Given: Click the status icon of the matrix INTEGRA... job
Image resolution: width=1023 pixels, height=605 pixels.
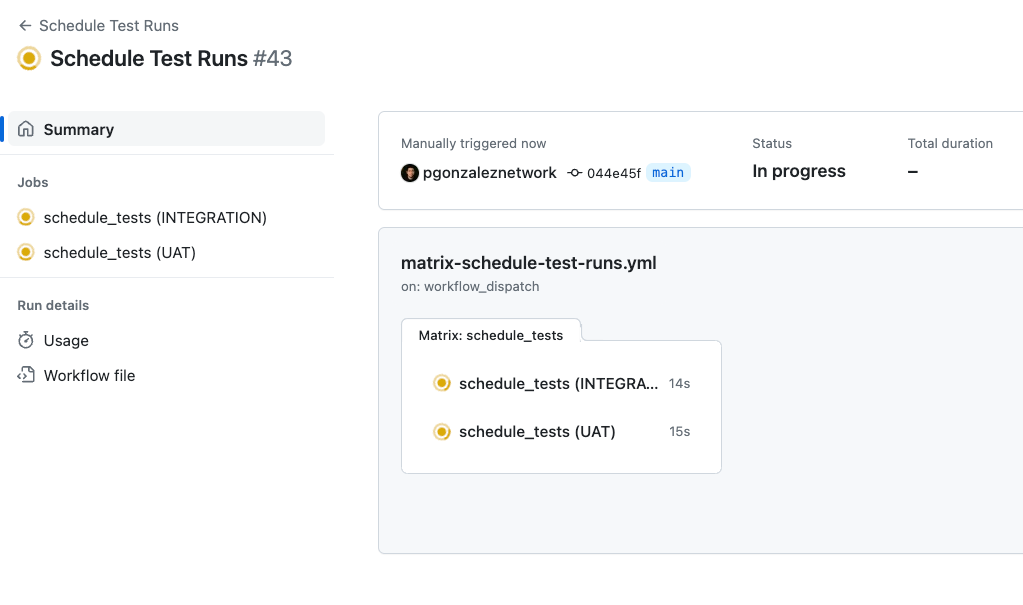Looking at the screenshot, I should tap(442, 383).
